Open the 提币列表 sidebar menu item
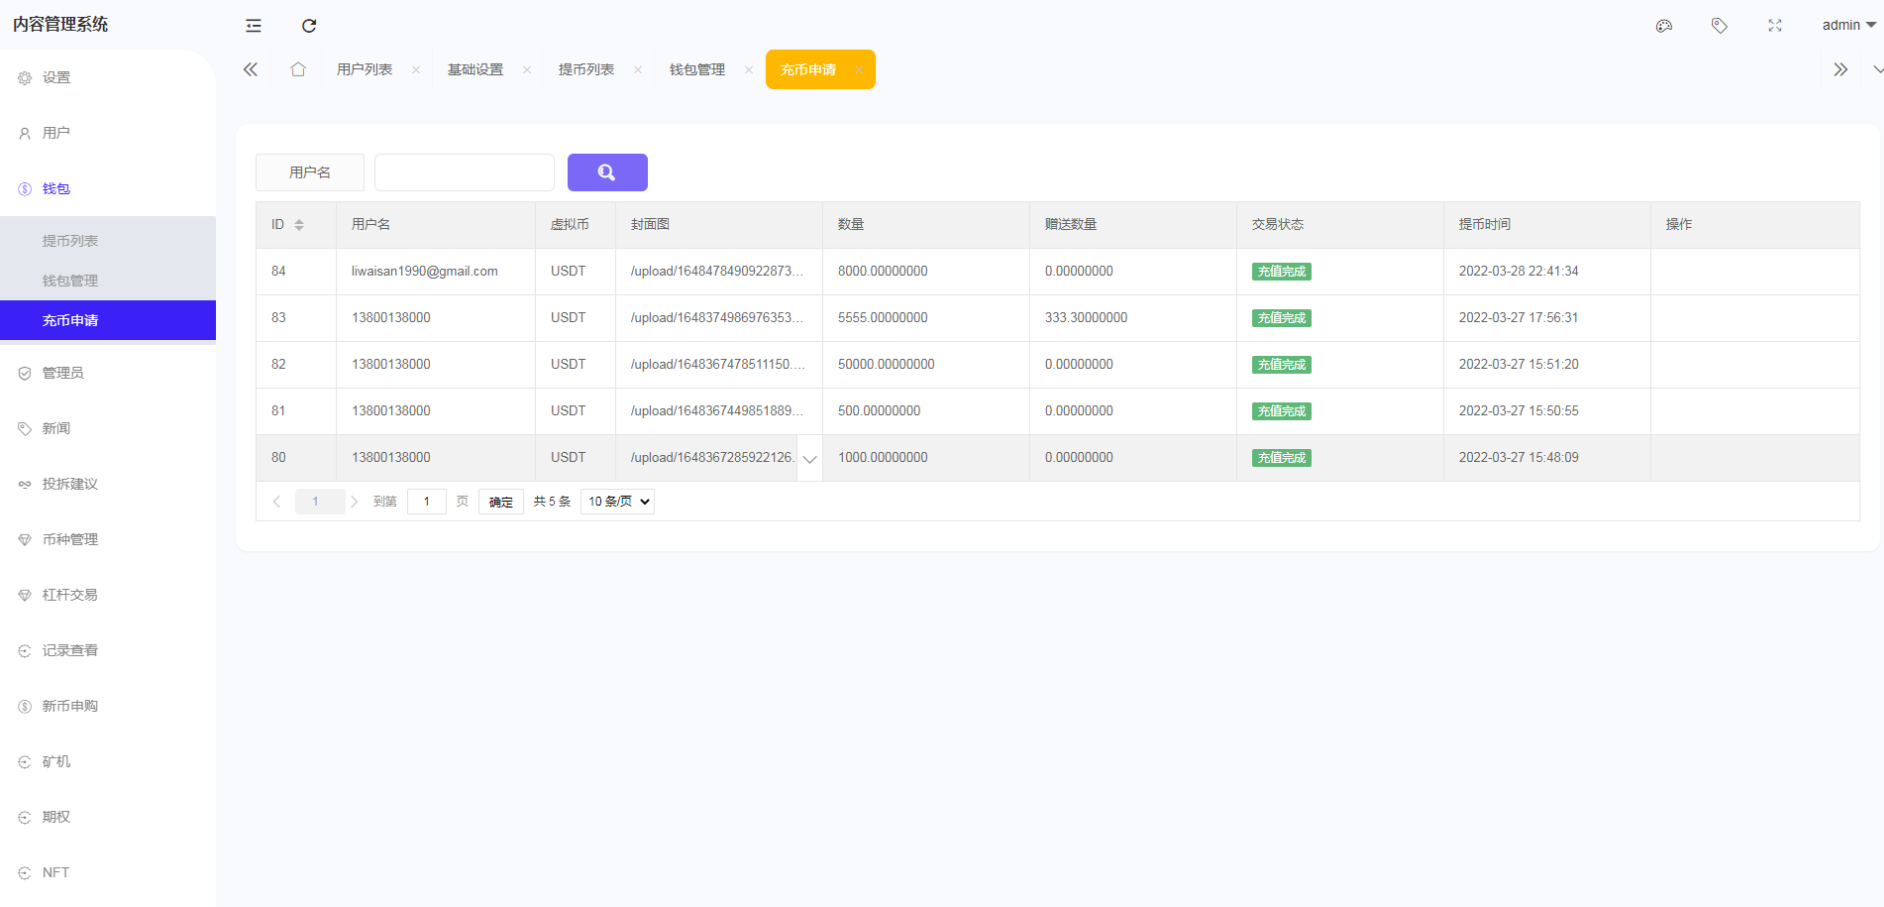This screenshot has height=907, width=1884. click(70, 240)
